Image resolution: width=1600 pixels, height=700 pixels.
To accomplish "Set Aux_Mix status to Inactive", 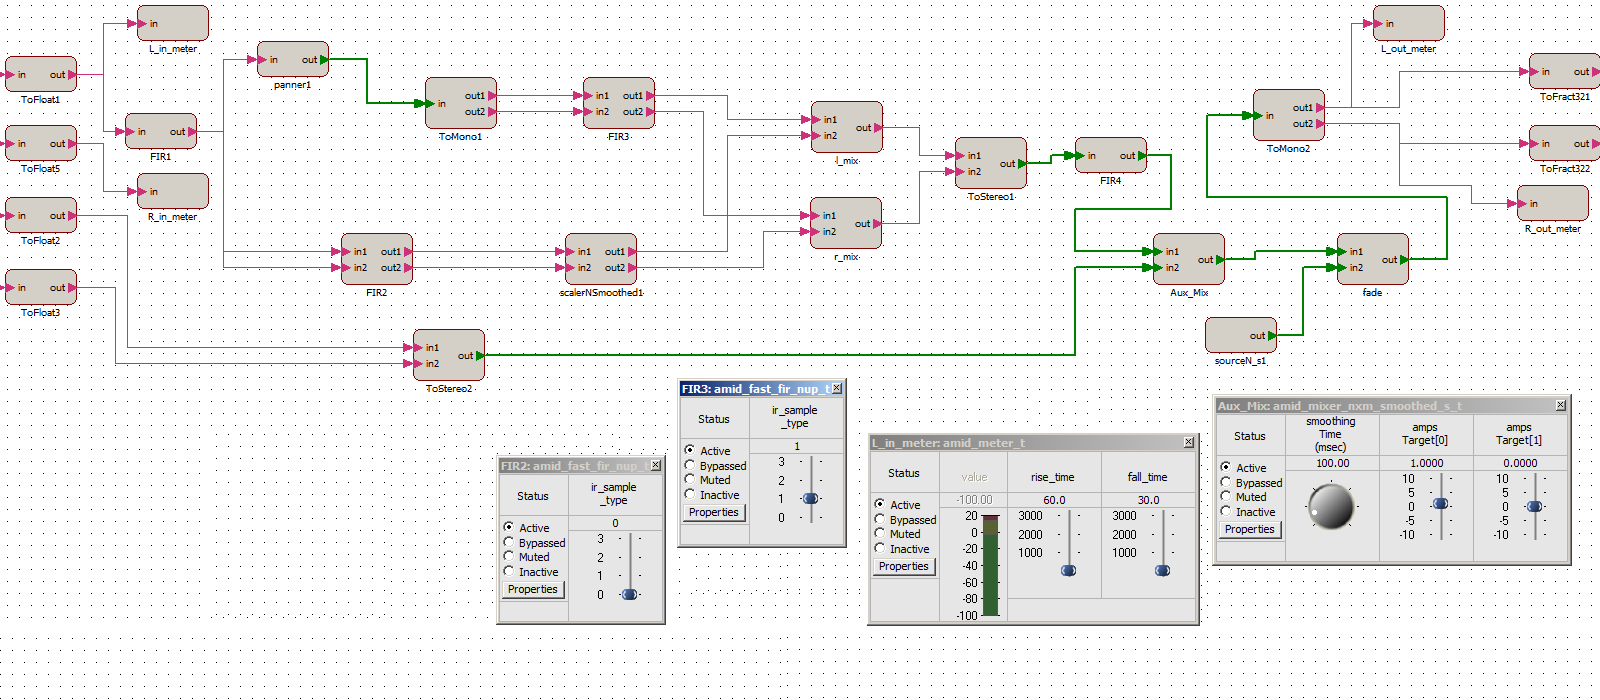I will click(1225, 512).
